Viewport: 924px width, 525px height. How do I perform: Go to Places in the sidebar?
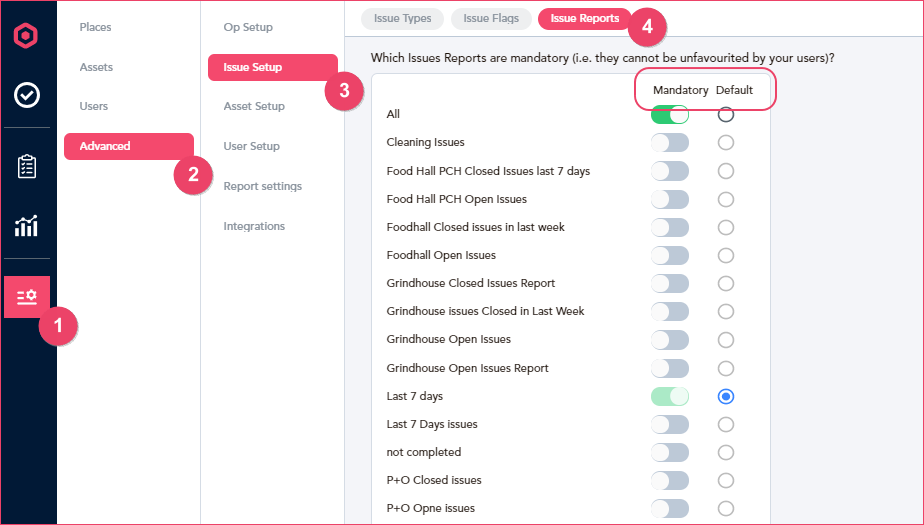coord(95,27)
